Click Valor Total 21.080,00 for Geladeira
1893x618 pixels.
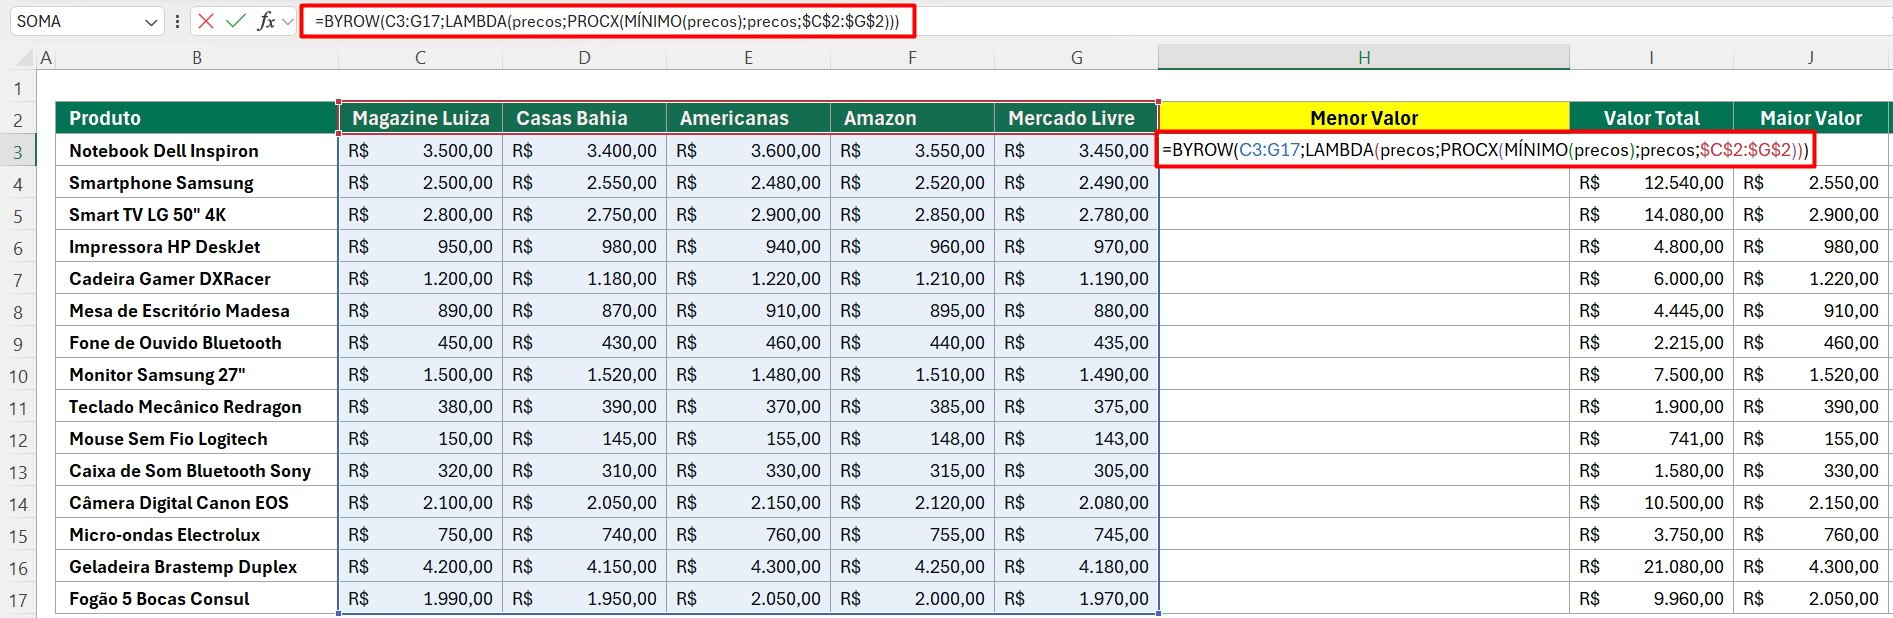[x=1651, y=566]
